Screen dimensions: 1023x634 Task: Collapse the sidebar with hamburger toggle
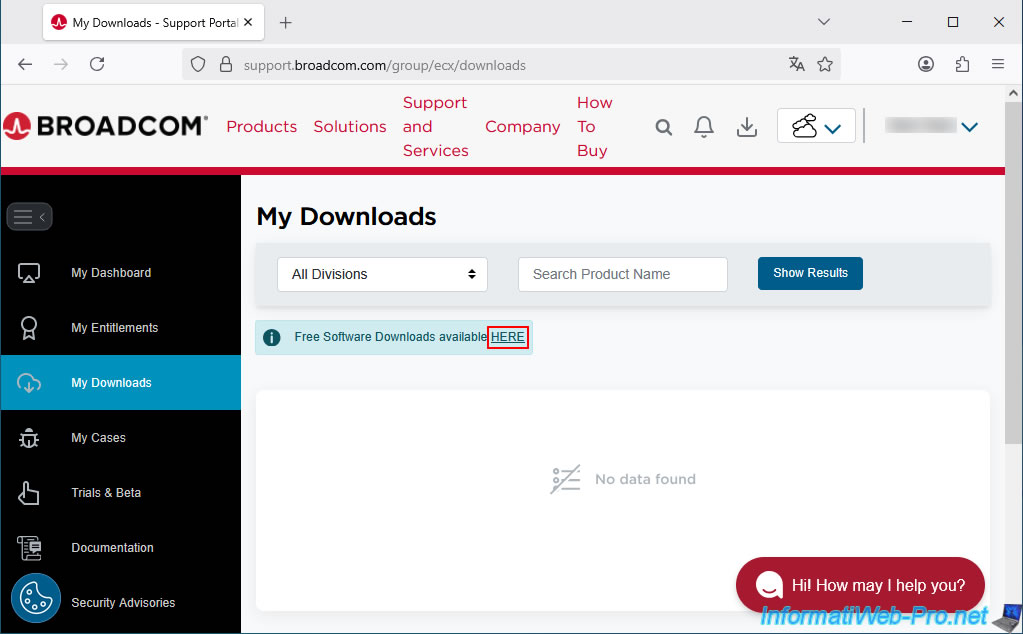(x=29, y=217)
